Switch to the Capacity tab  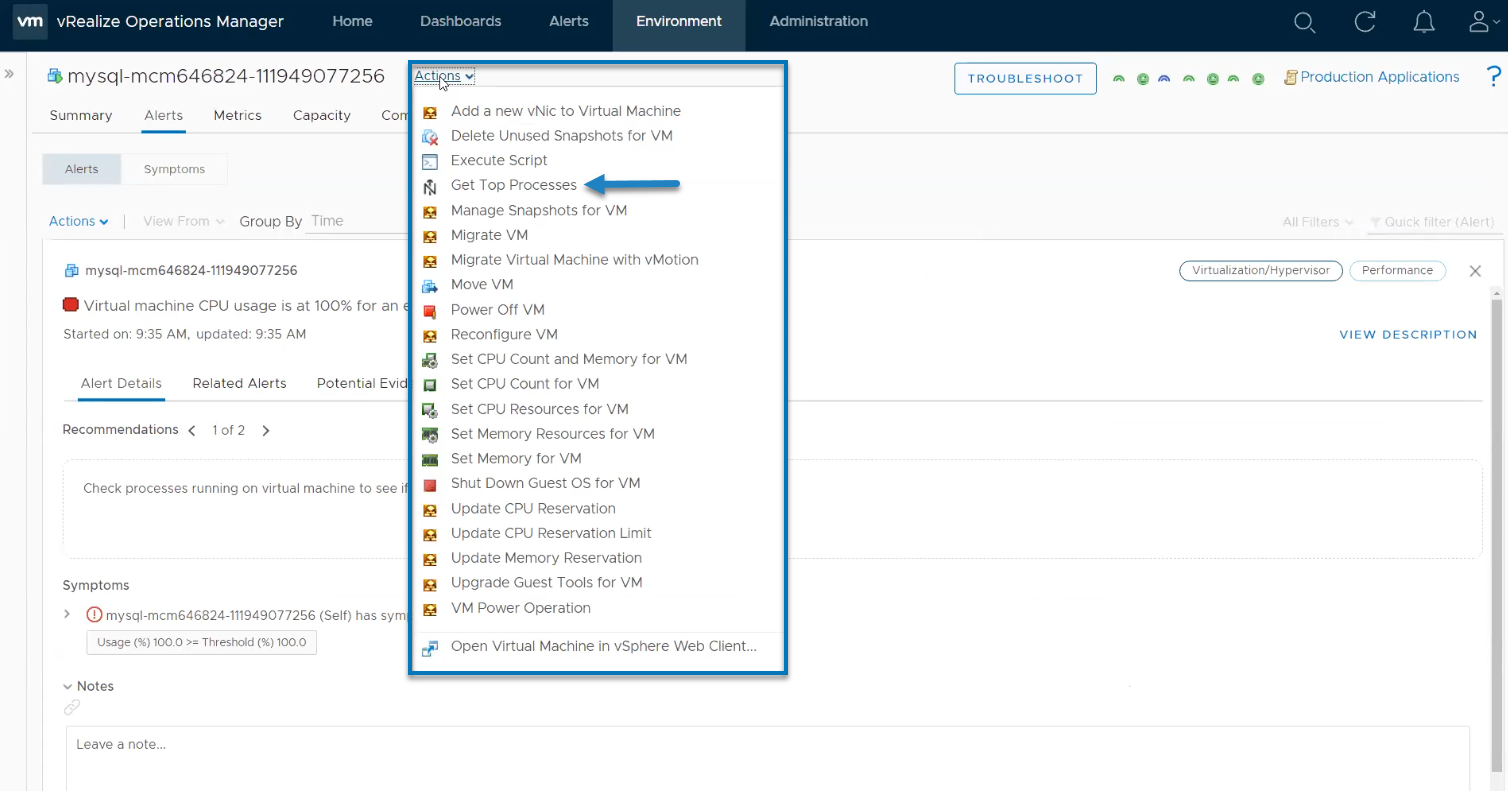(322, 115)
